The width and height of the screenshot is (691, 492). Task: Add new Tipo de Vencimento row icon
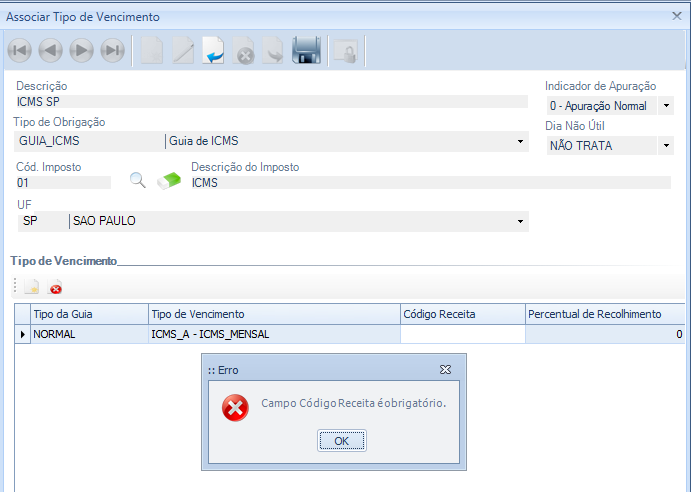32,287
